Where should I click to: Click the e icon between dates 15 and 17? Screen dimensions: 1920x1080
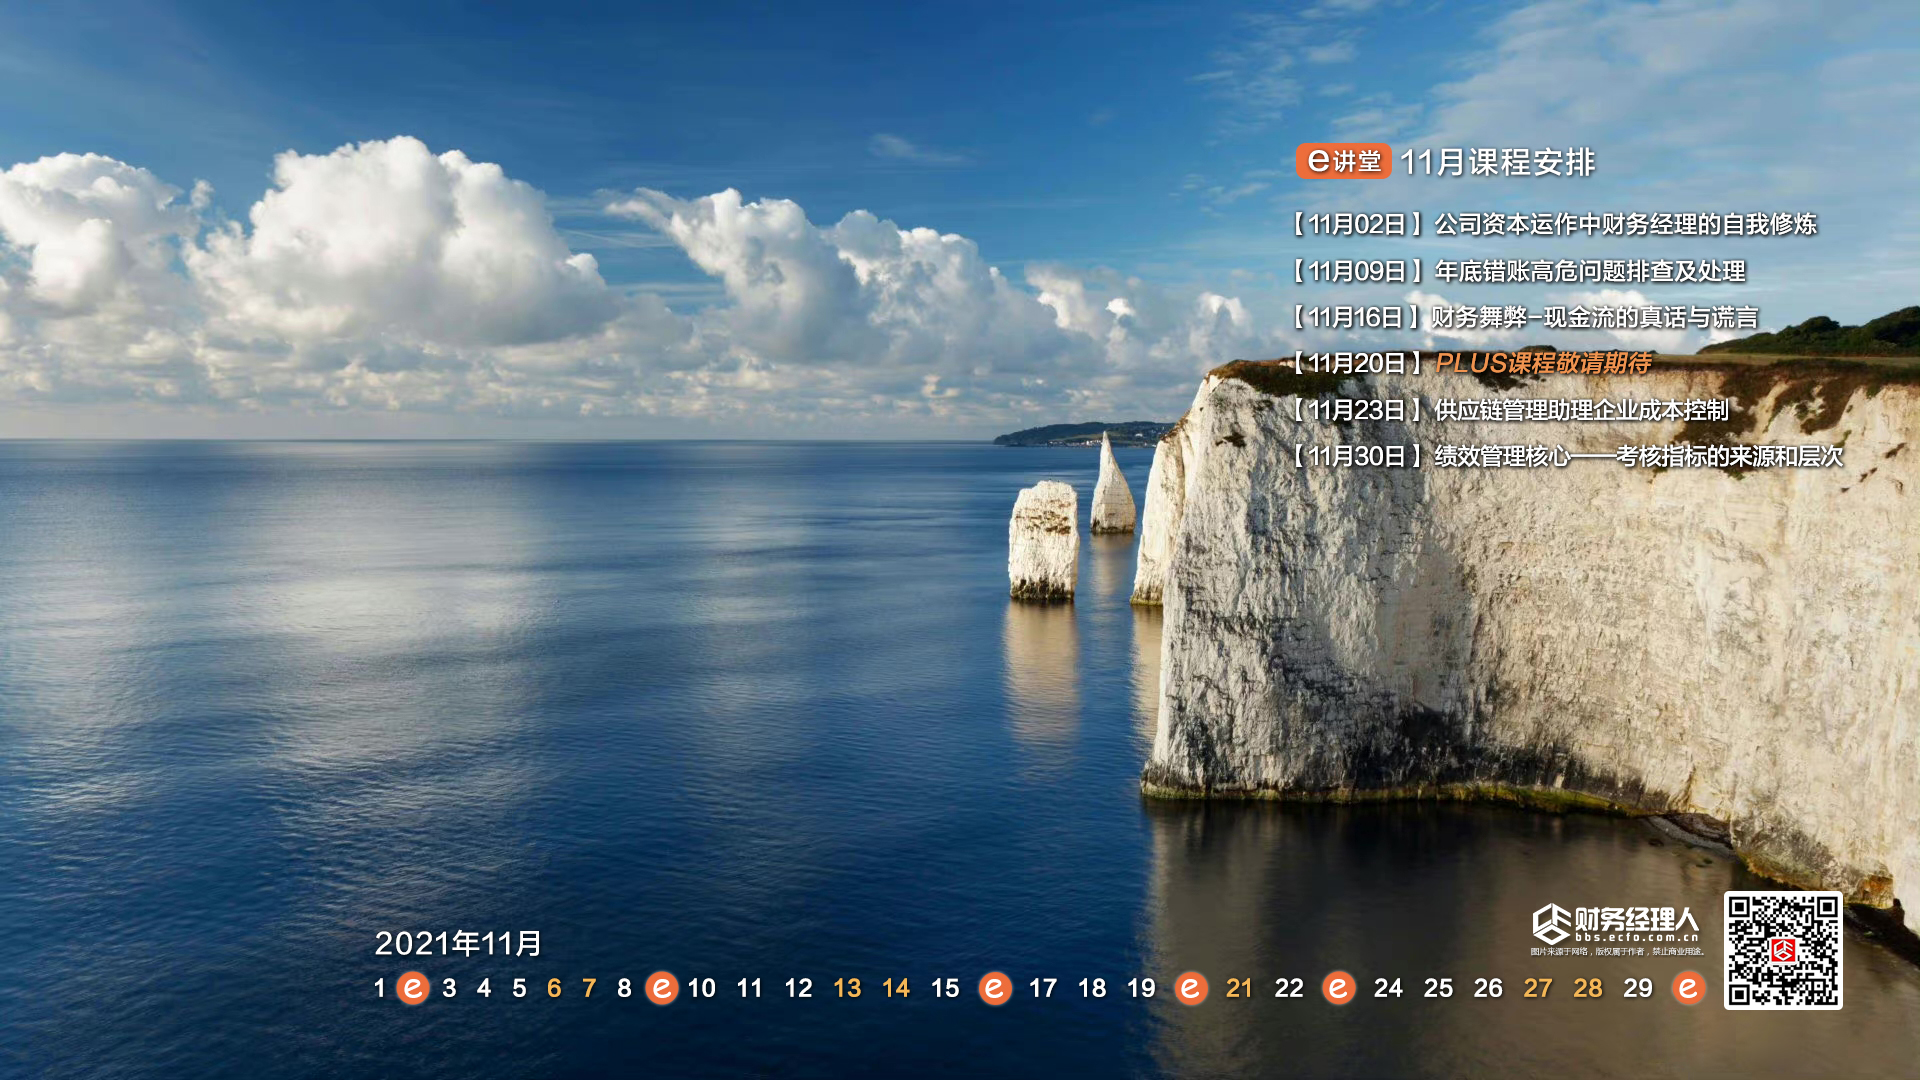click(x=994, y=988)
